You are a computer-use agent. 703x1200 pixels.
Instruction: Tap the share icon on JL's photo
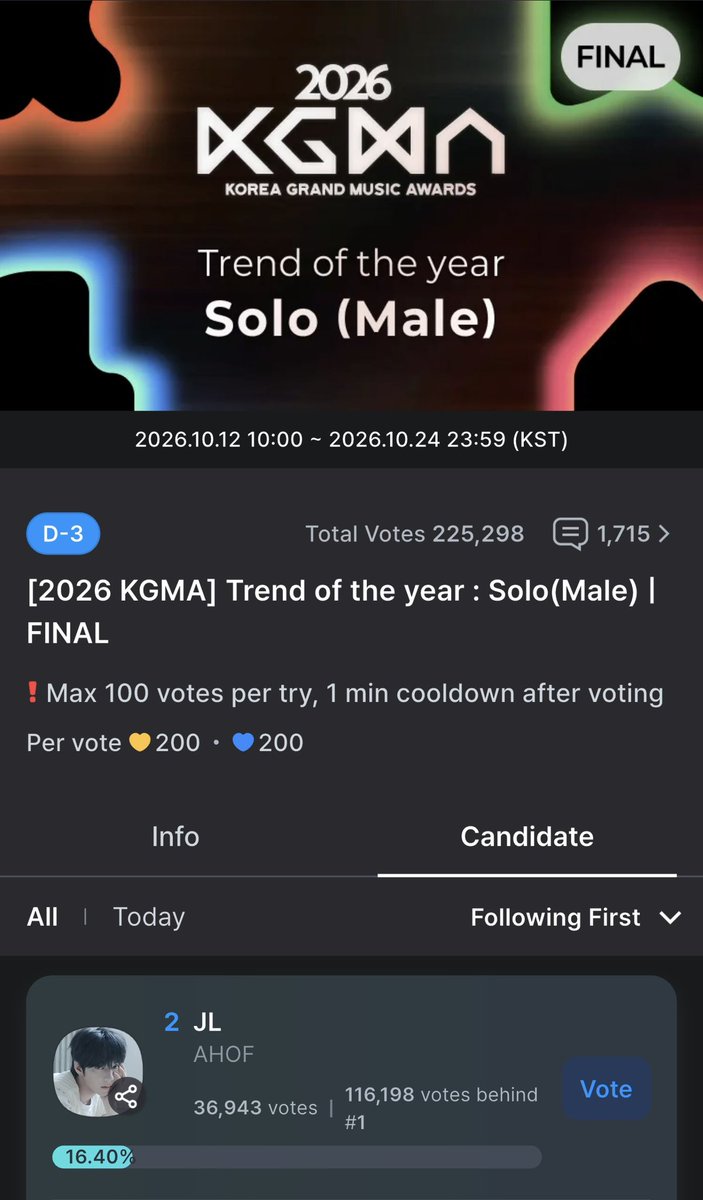click(126, 1097)
